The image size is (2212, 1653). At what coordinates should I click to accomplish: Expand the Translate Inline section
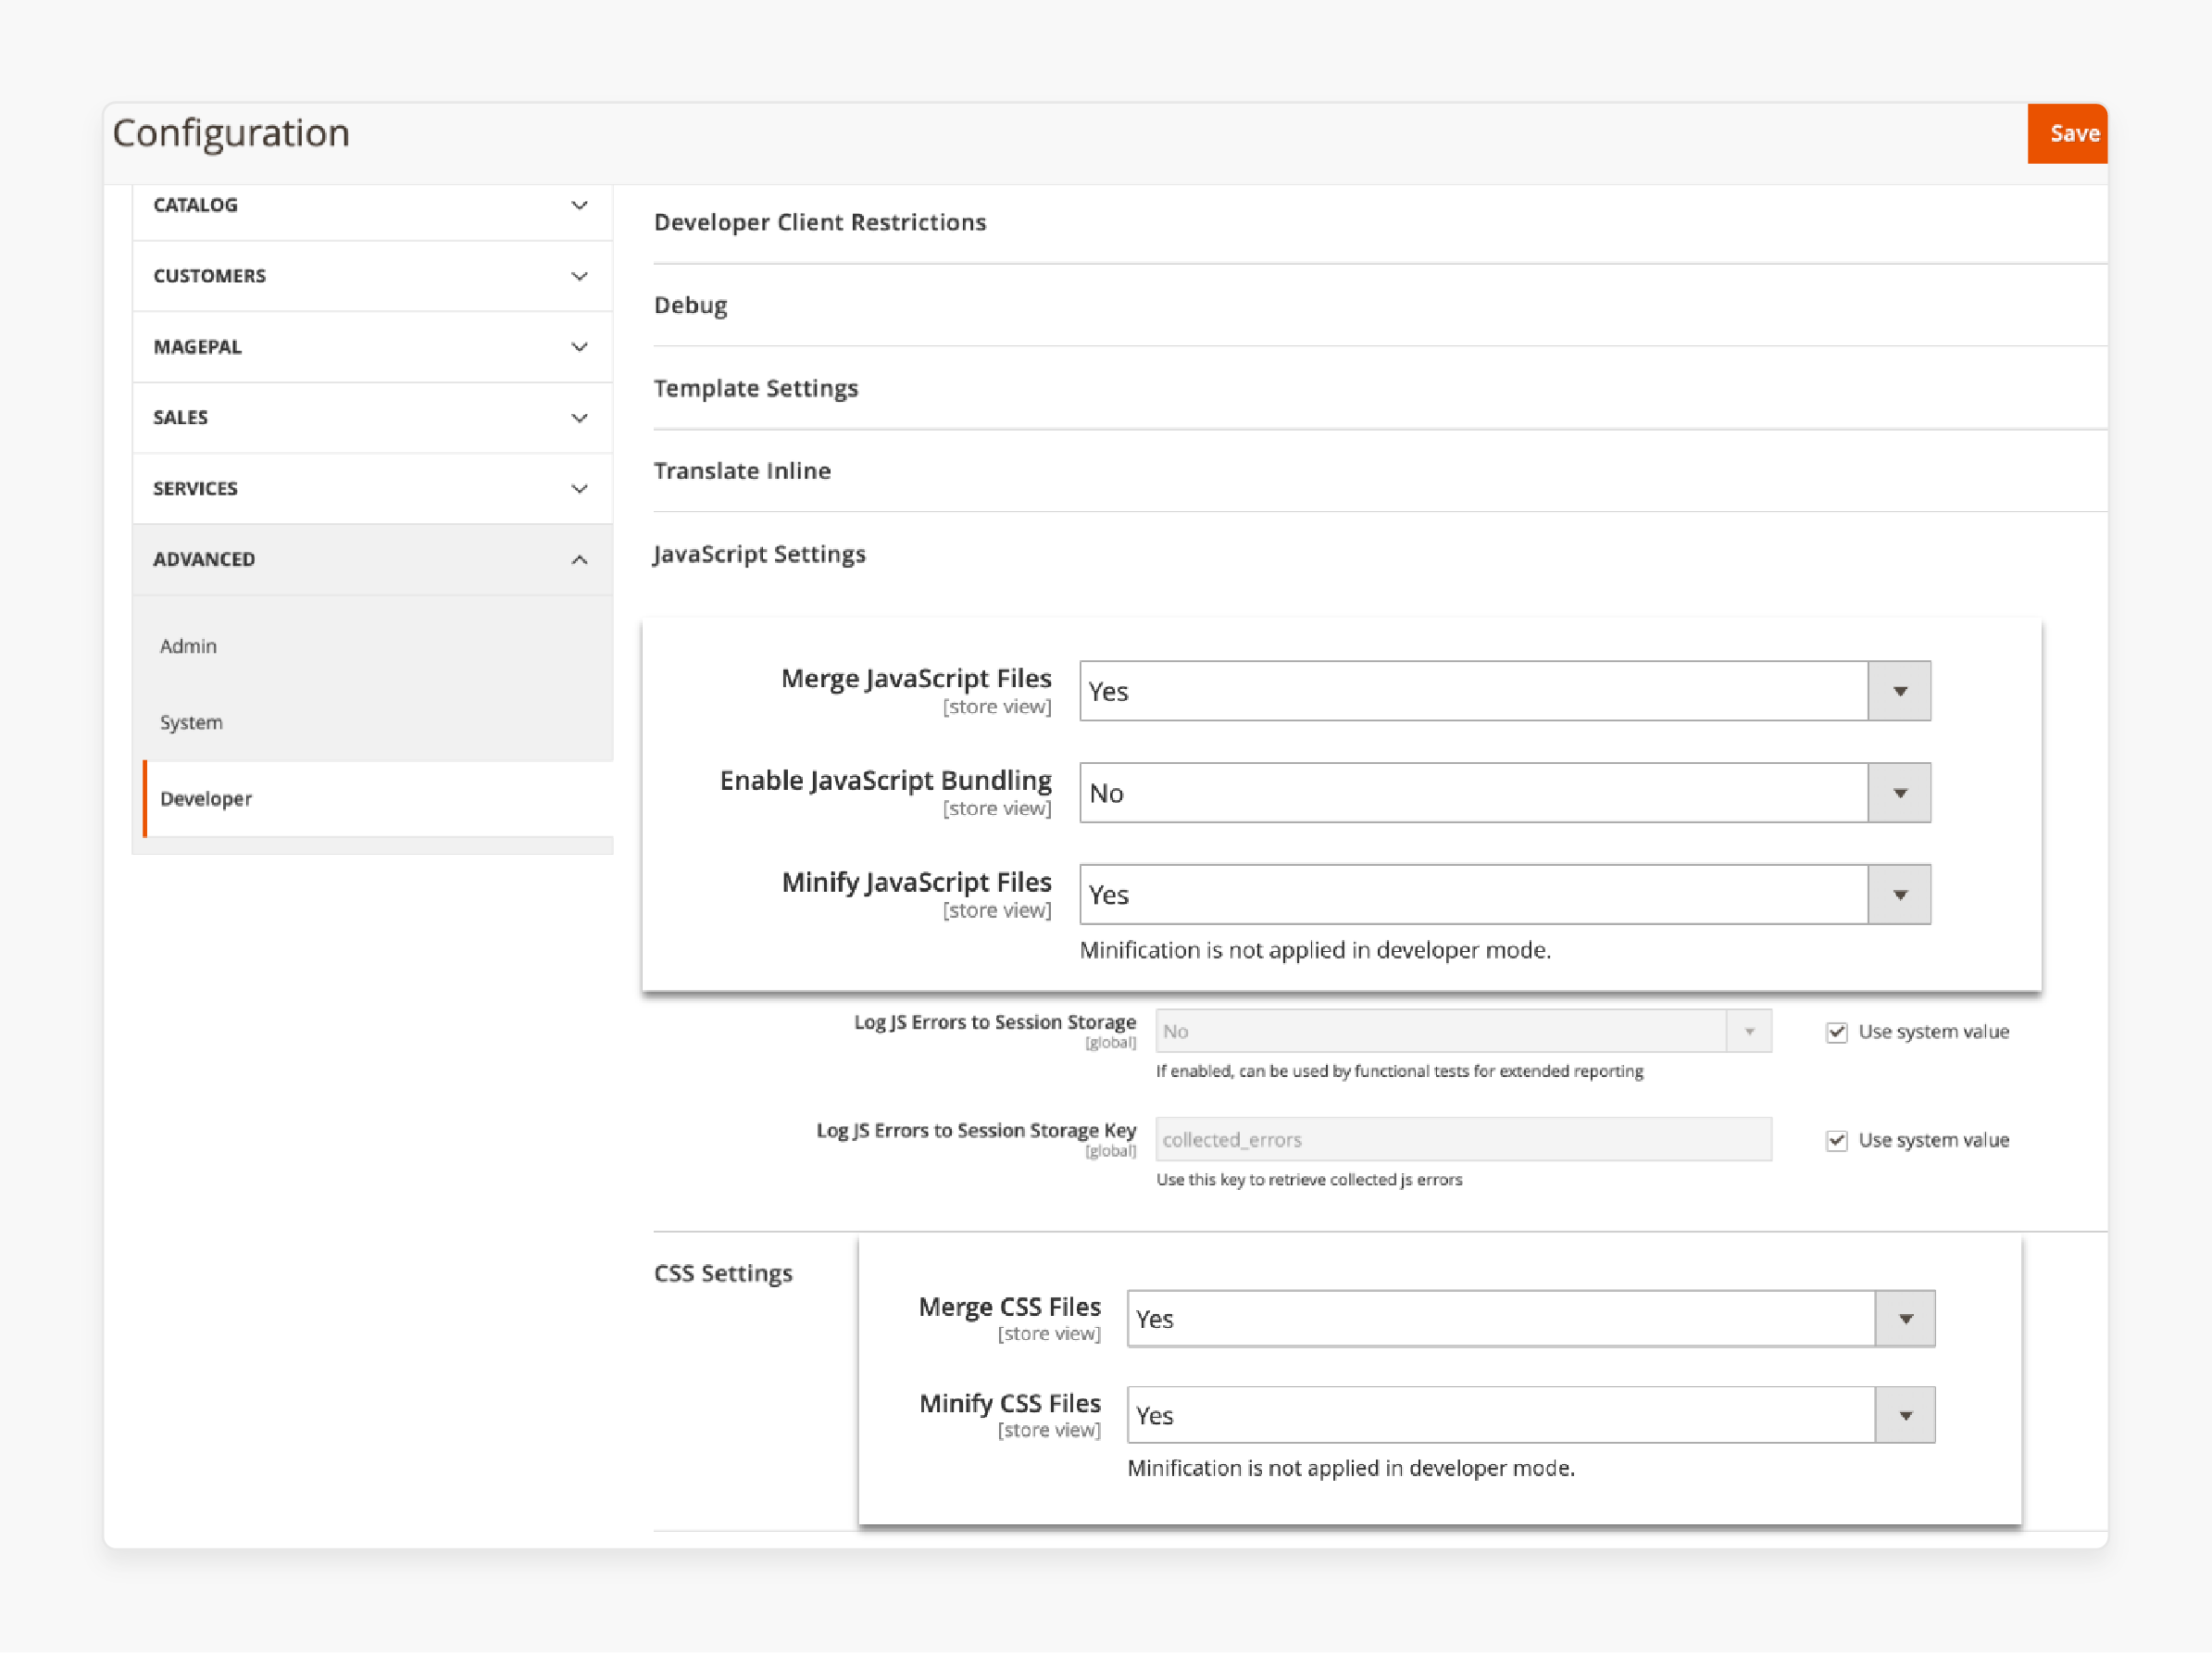742,470
